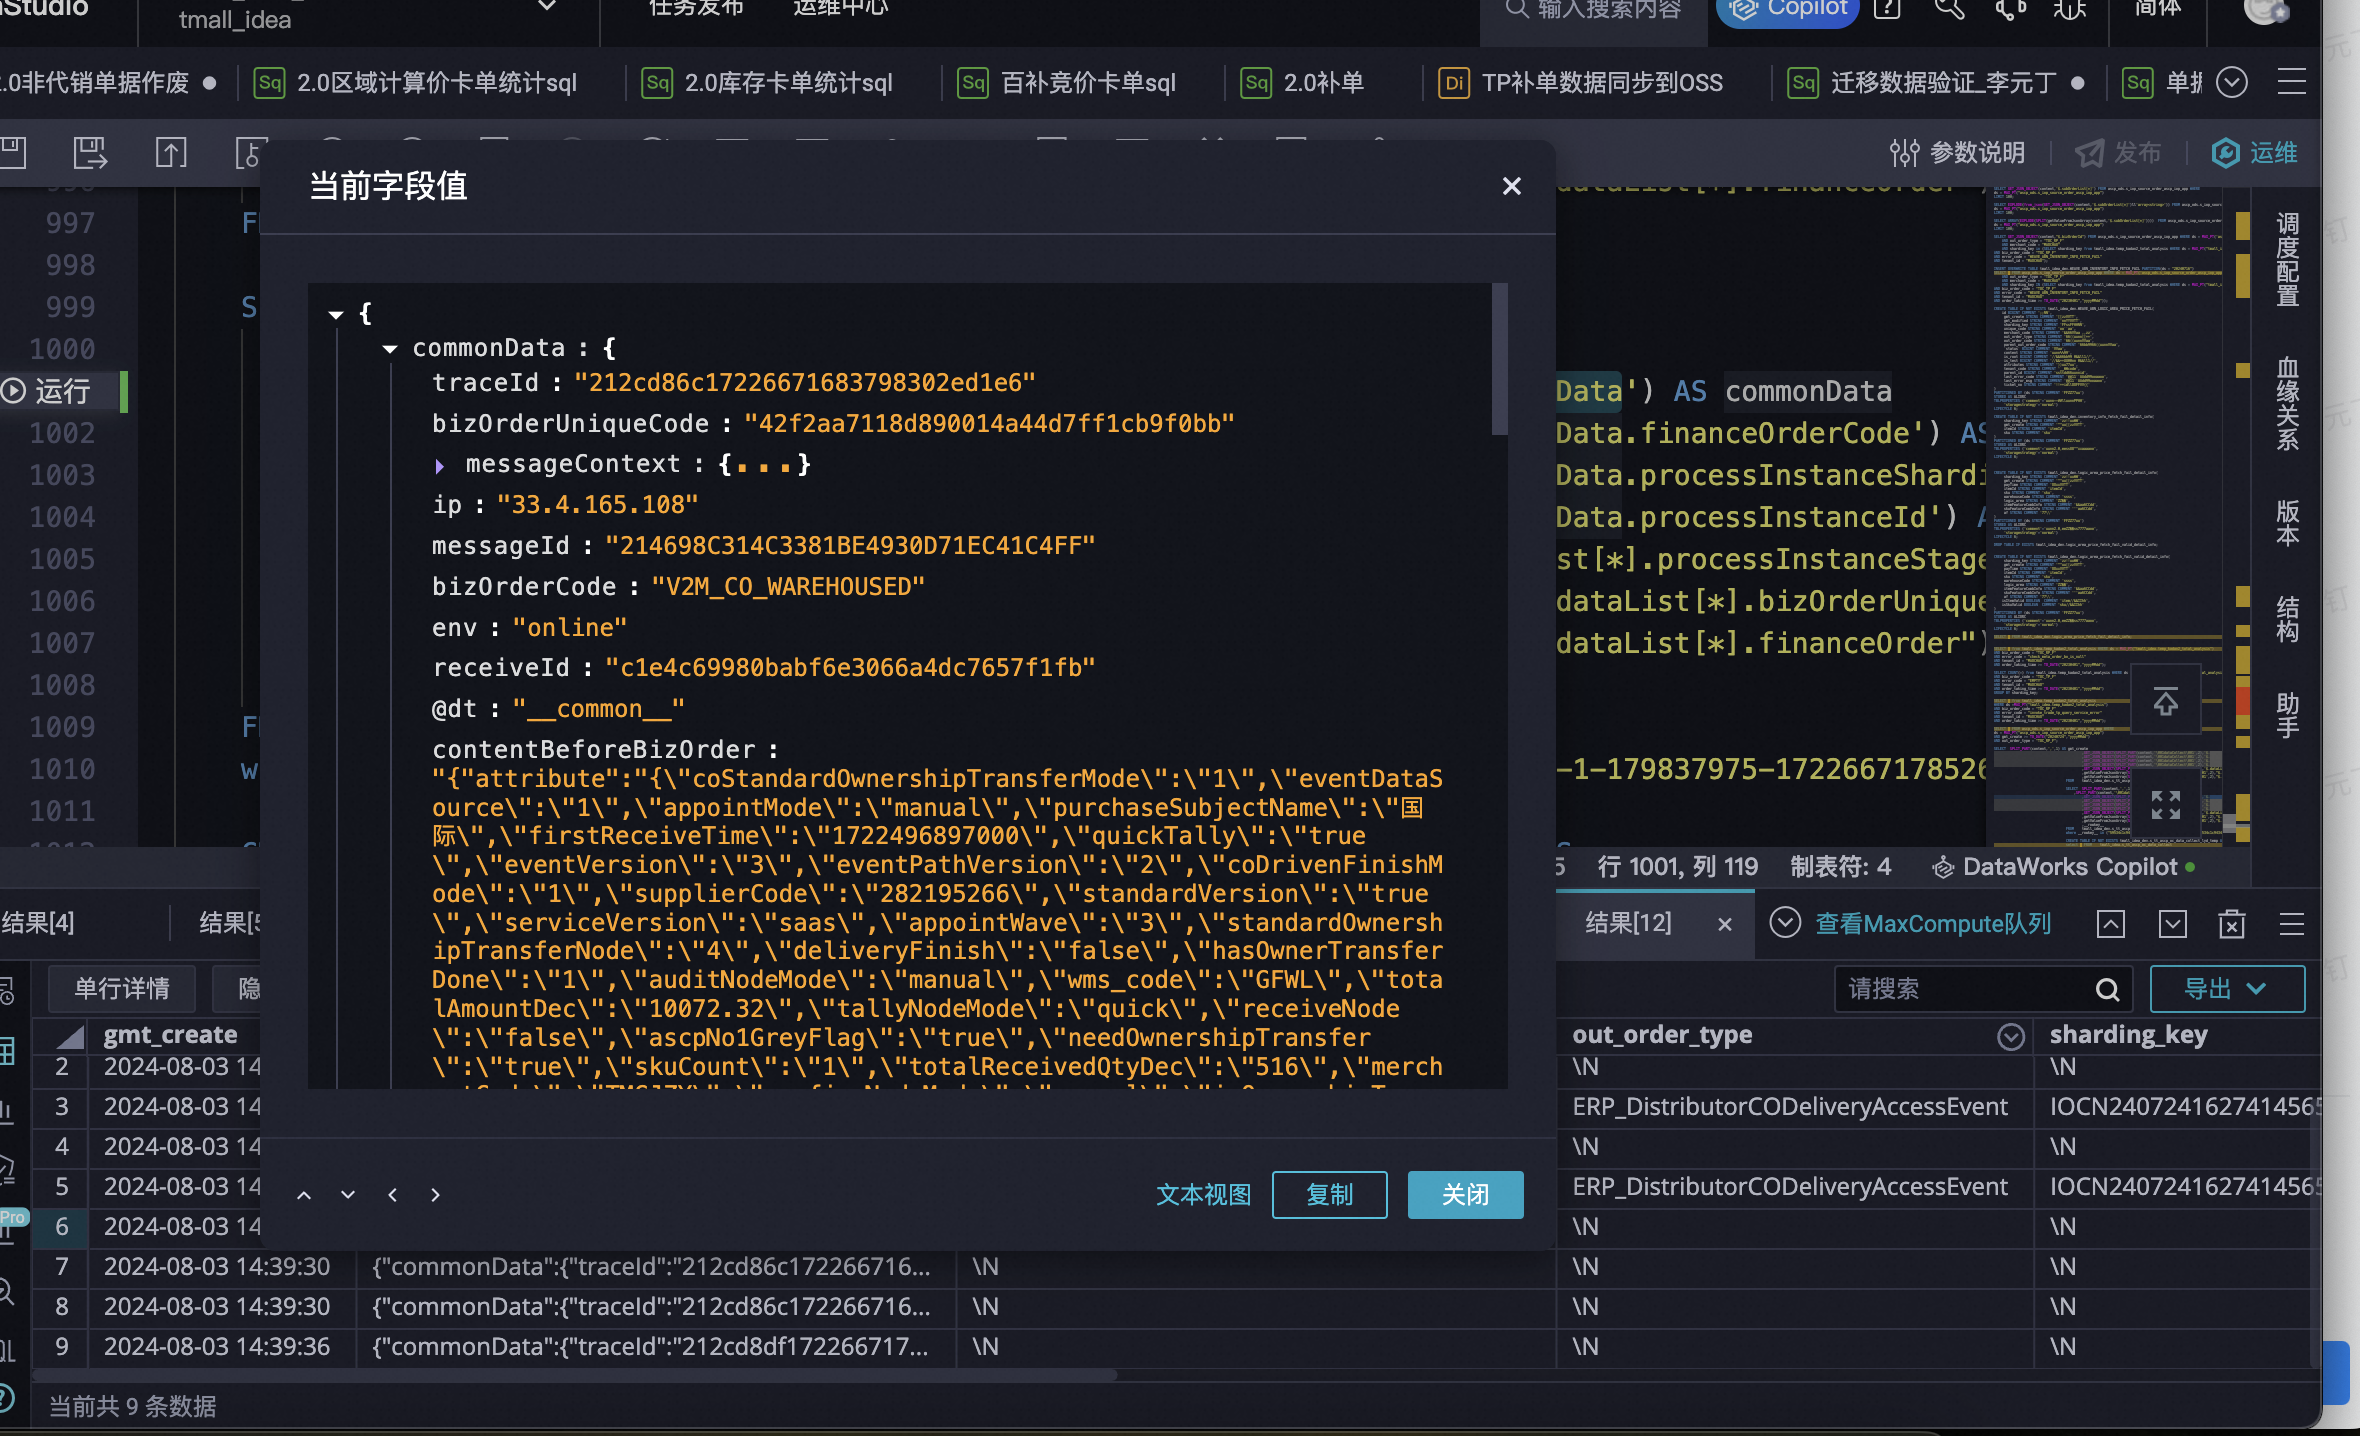The image size is (2360, 1436).
Task: Open the 2.0区域计算价卡单统计sql tab
Action: (x=416, y=82)
